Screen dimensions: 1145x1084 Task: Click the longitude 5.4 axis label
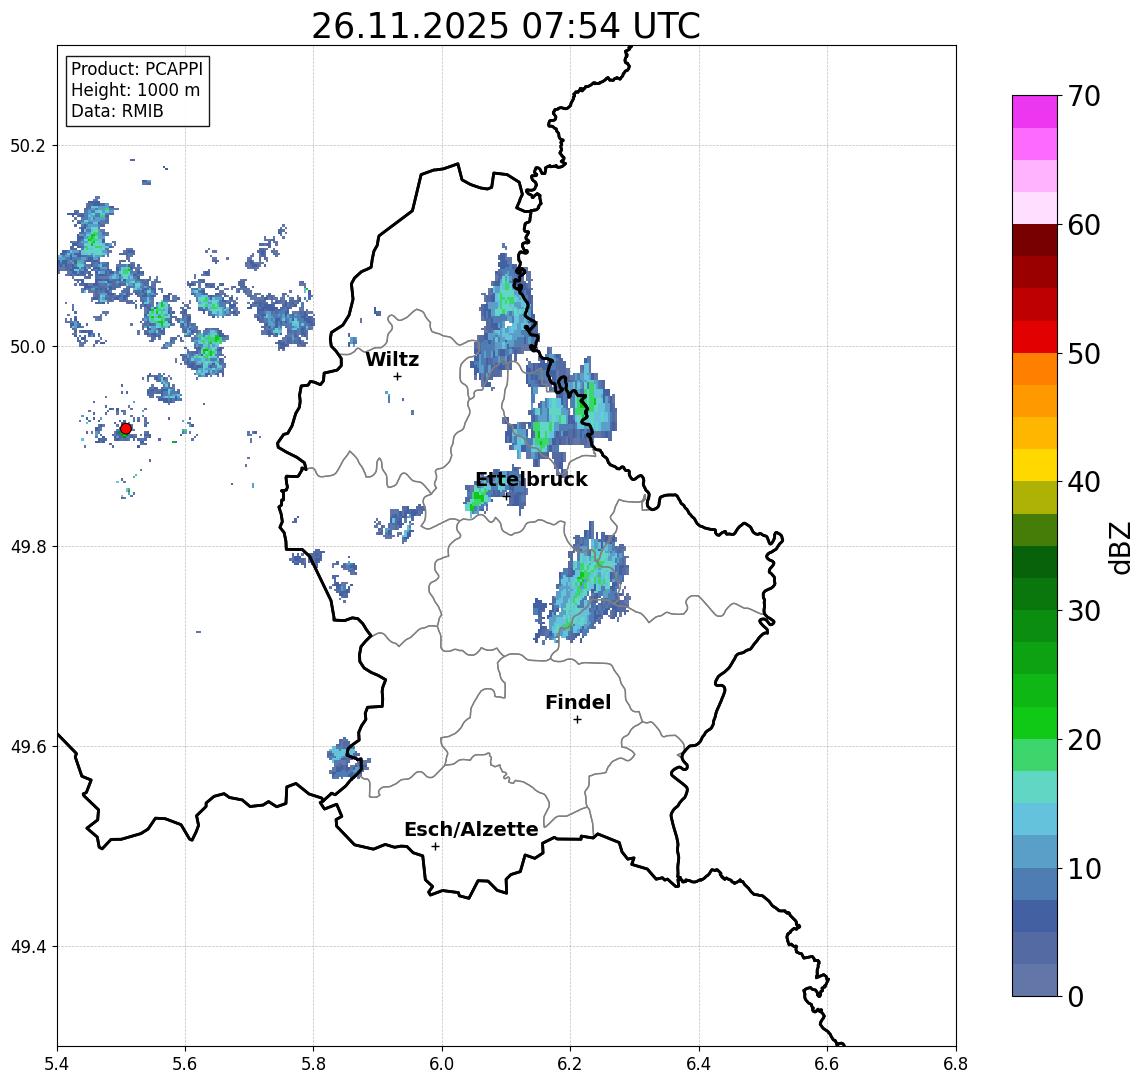[x=57, y=1064]
